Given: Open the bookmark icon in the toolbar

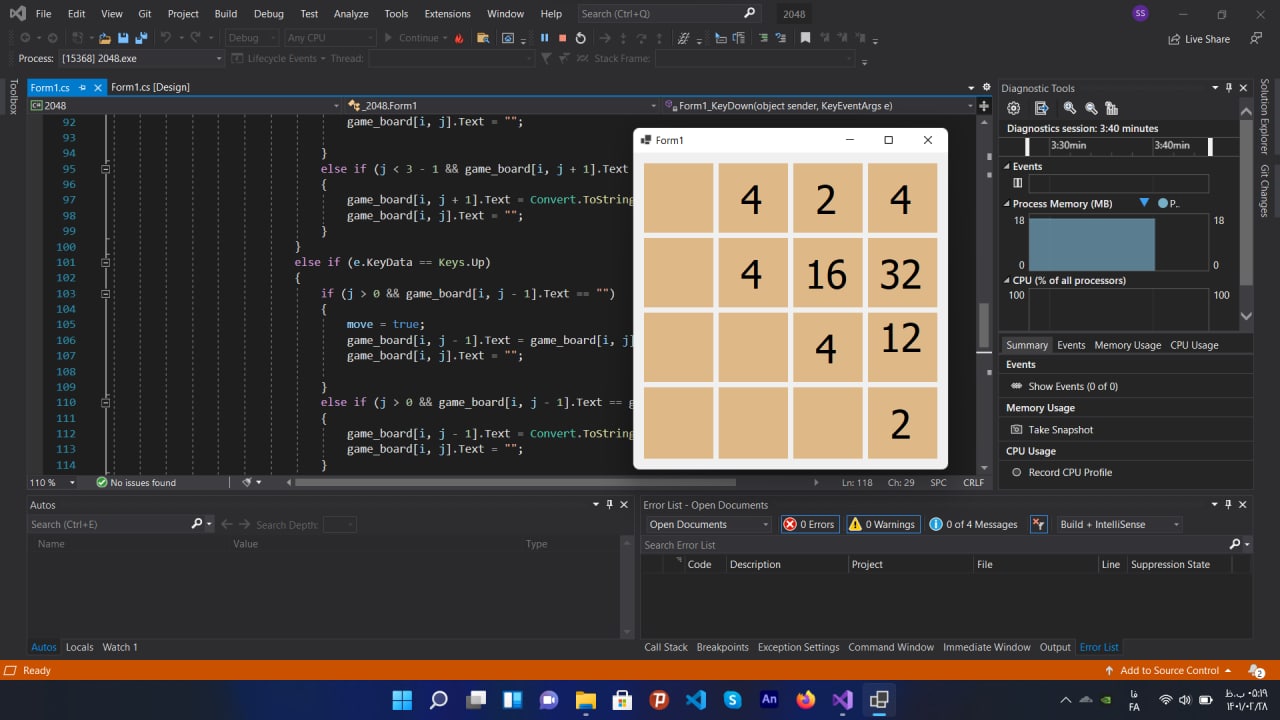Looking at the screenshot, I should pos(805,38).
